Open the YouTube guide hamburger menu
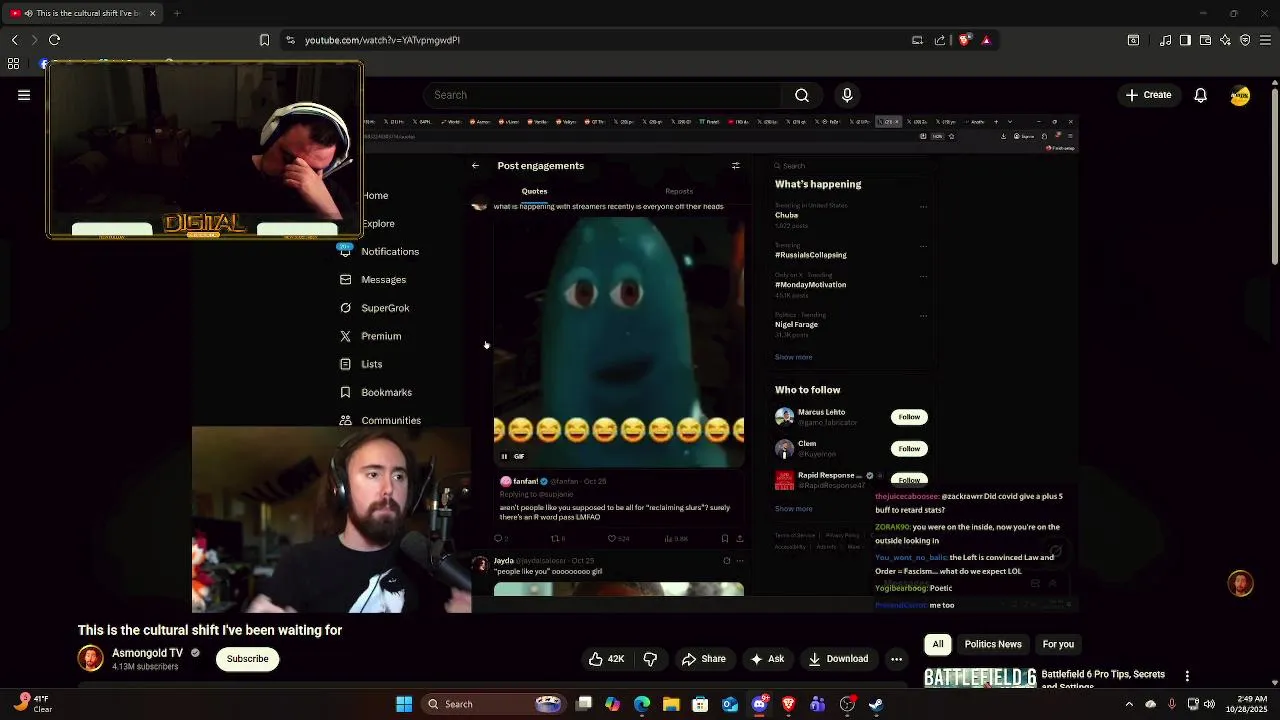Image resolution: width=1280 pixels, height=720 pixels. click(x=24, y=95)
